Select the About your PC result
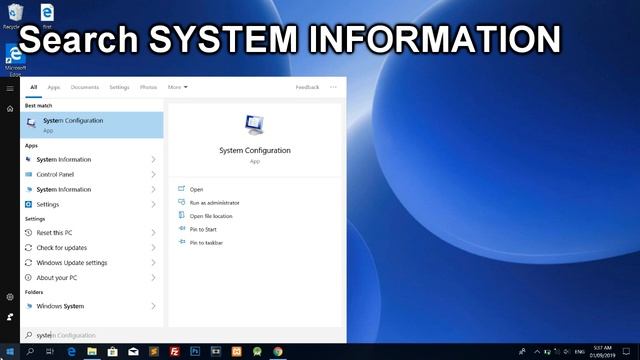 pos(92,278)
